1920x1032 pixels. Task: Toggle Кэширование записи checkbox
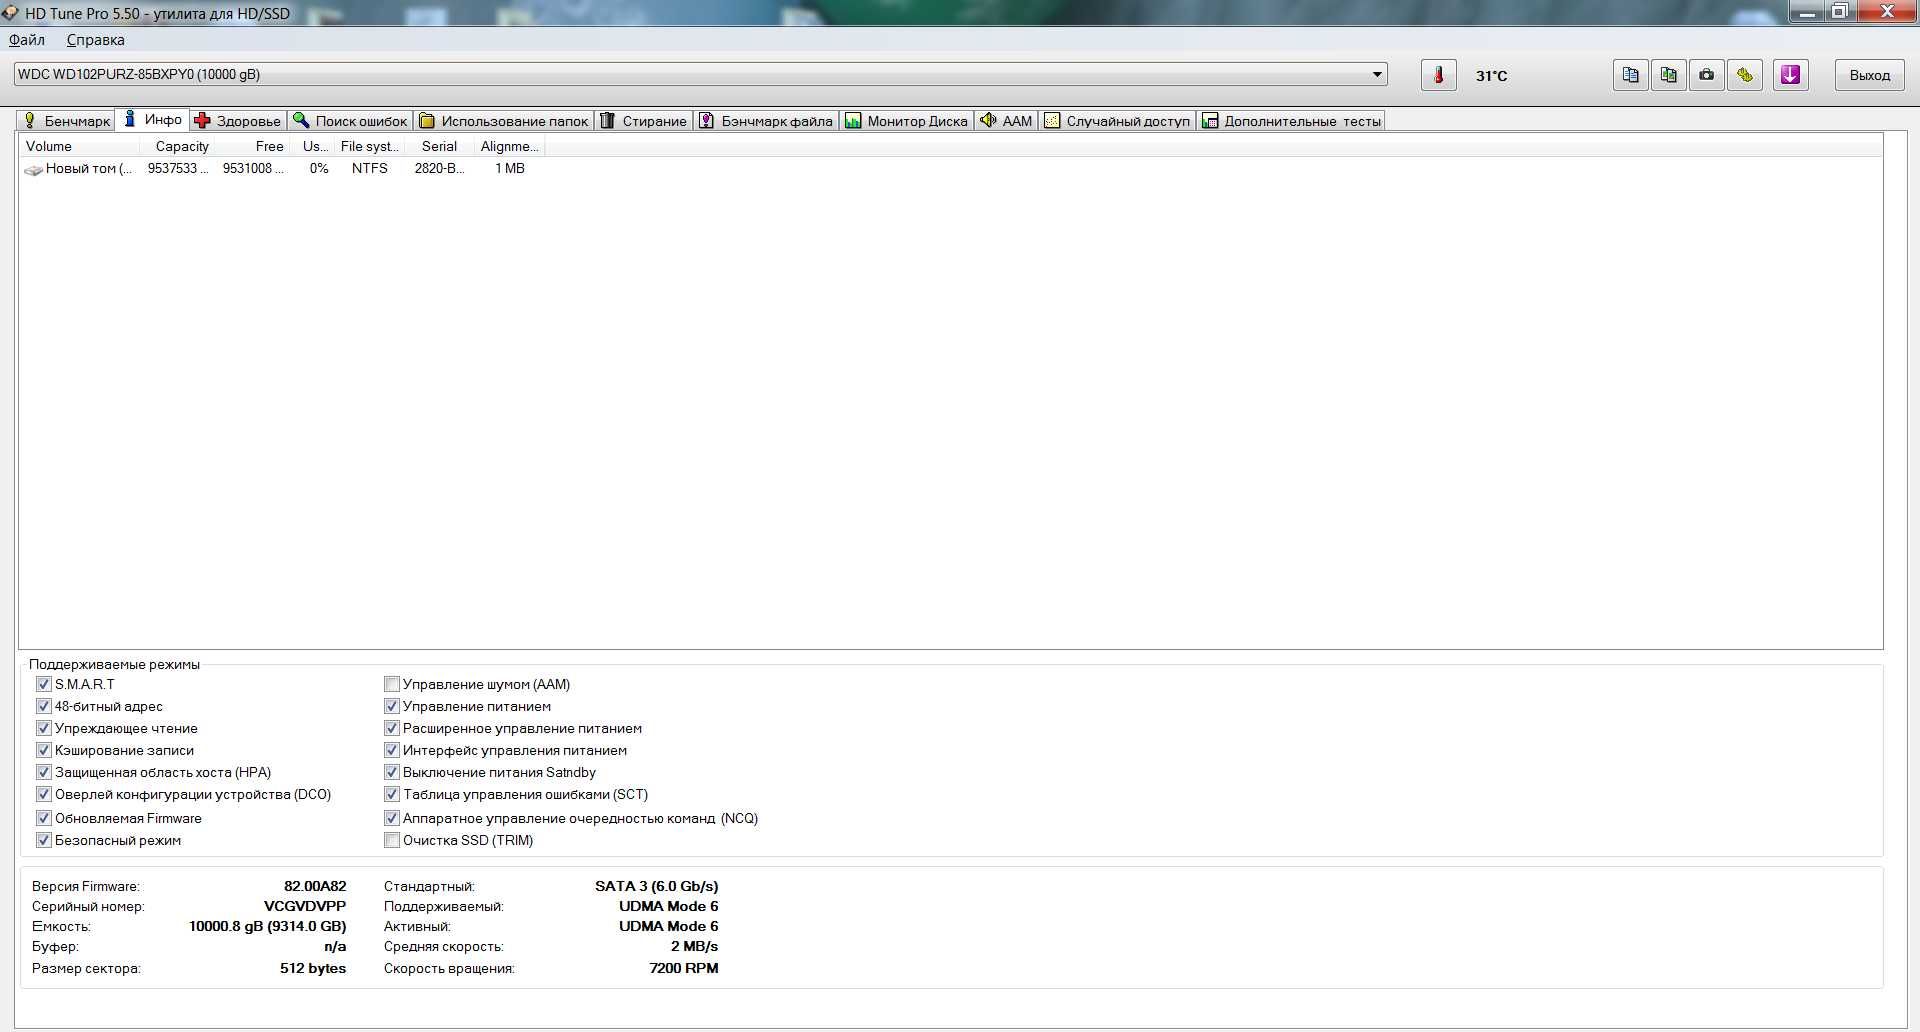(x=43, y=750)
